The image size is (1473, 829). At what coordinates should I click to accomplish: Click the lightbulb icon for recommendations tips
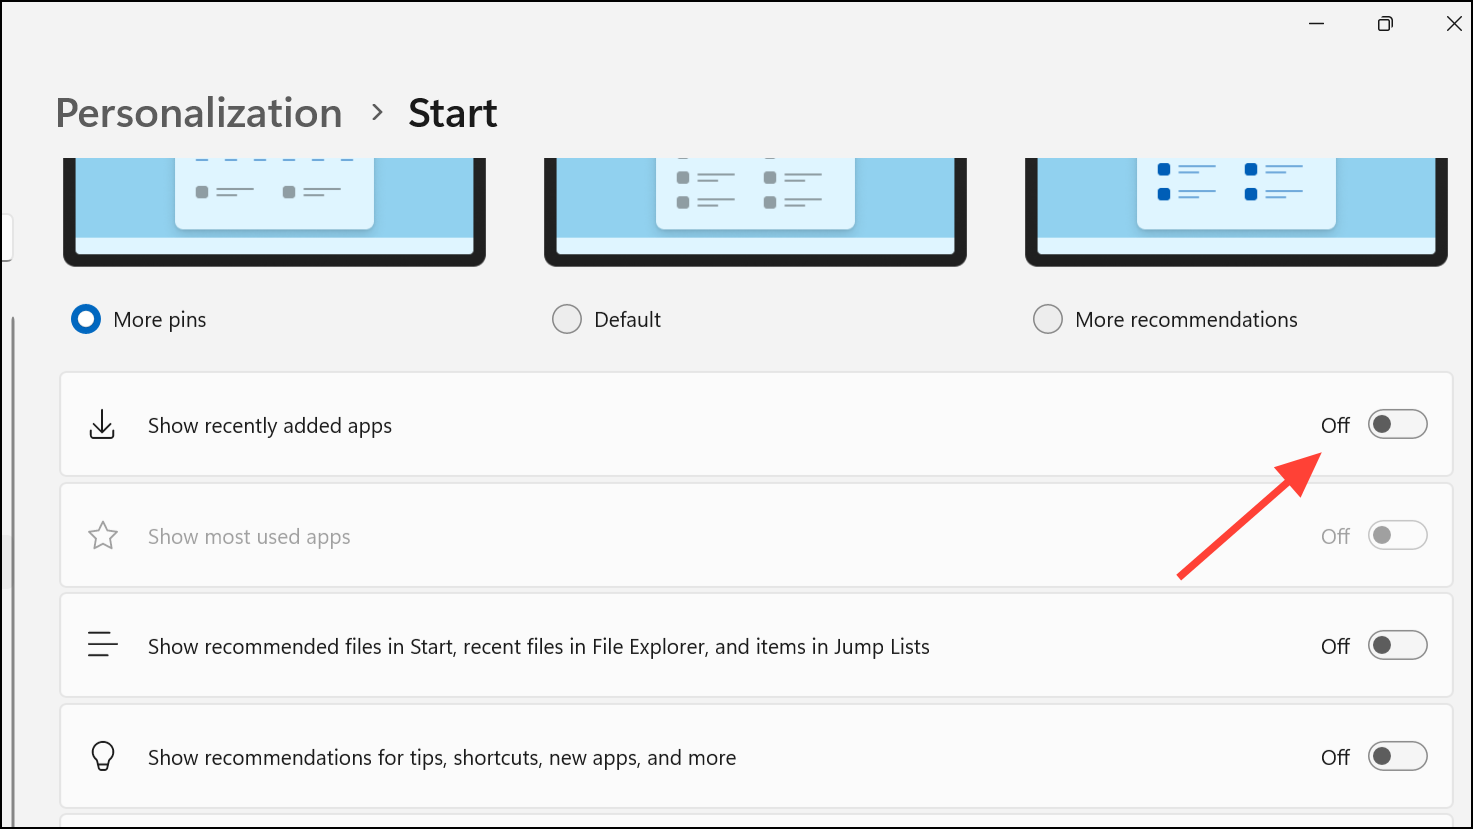pyautogui.click(x=103, y=757)
